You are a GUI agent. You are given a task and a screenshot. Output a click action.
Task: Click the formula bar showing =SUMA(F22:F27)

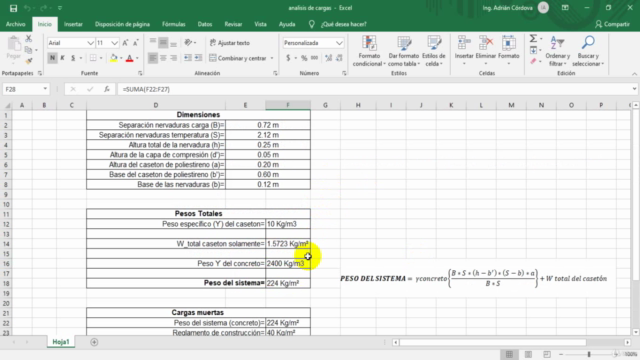[376, 89]
